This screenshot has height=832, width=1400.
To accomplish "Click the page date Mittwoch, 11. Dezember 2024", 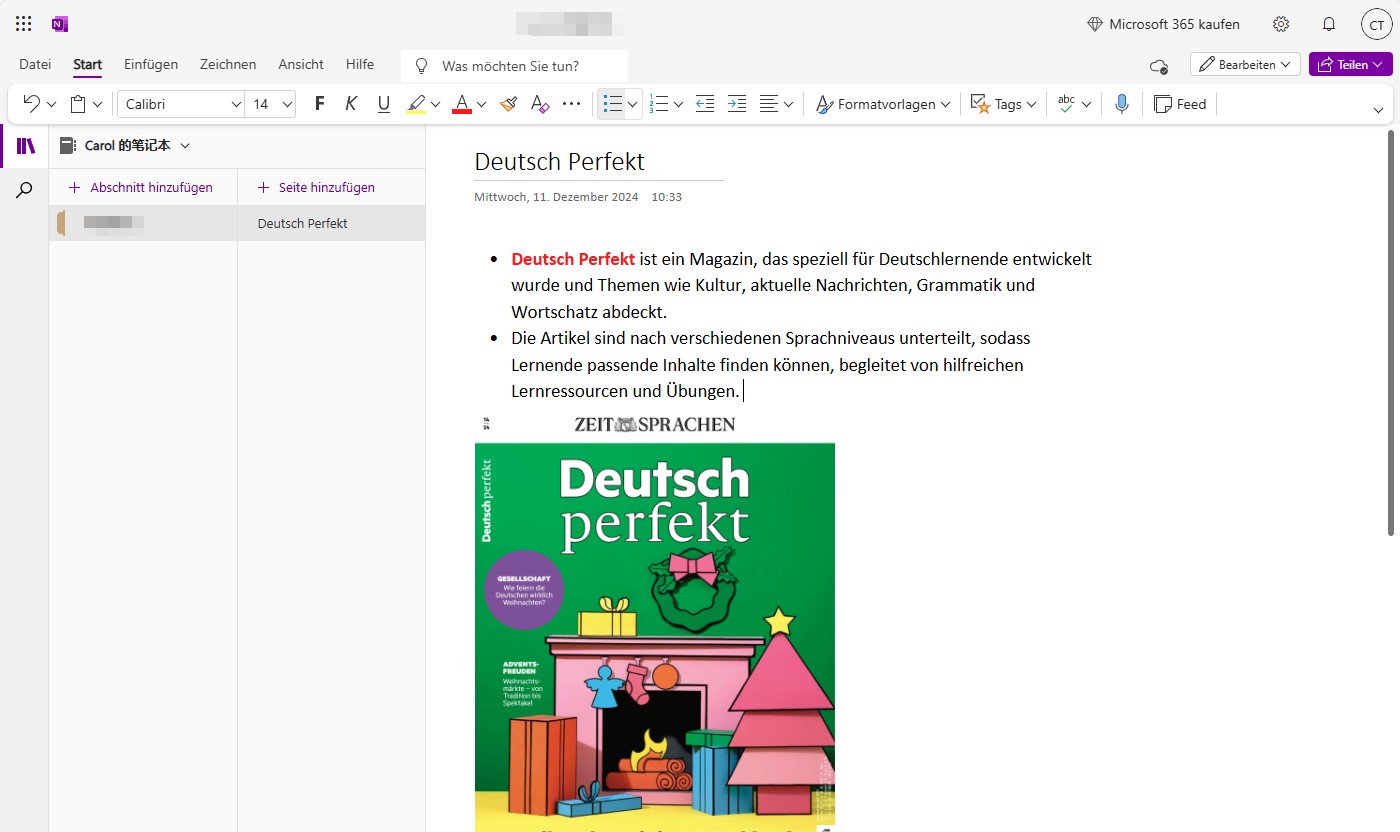I will (556, 197).
